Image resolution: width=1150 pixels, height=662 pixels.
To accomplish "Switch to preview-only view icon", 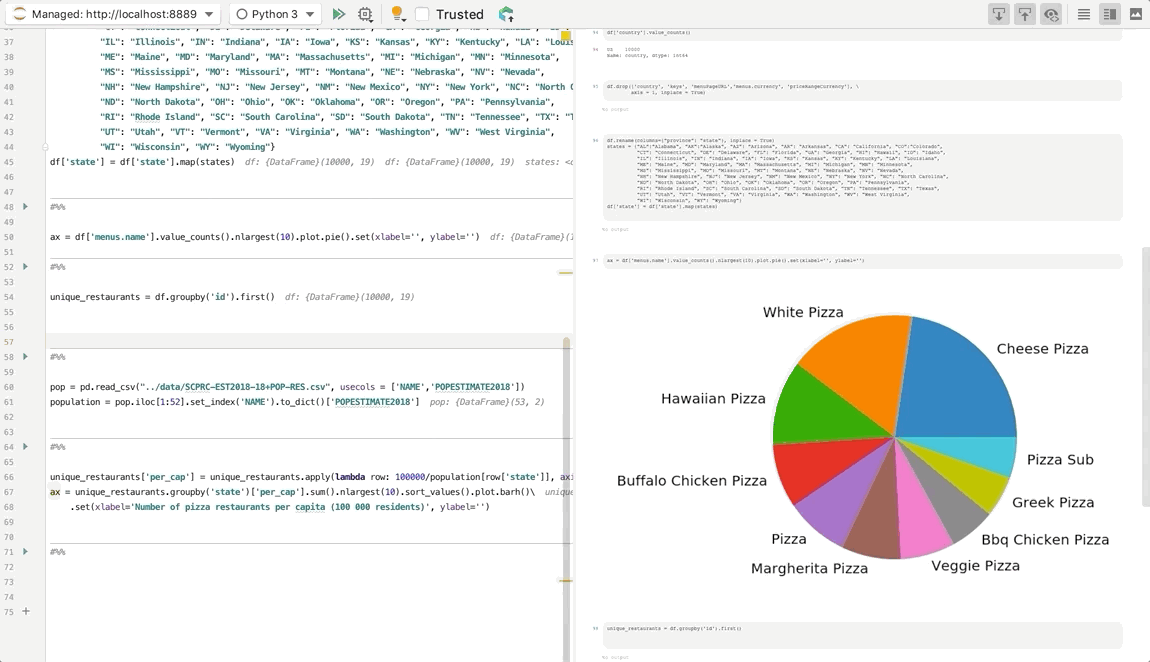I will (1136, 14).
